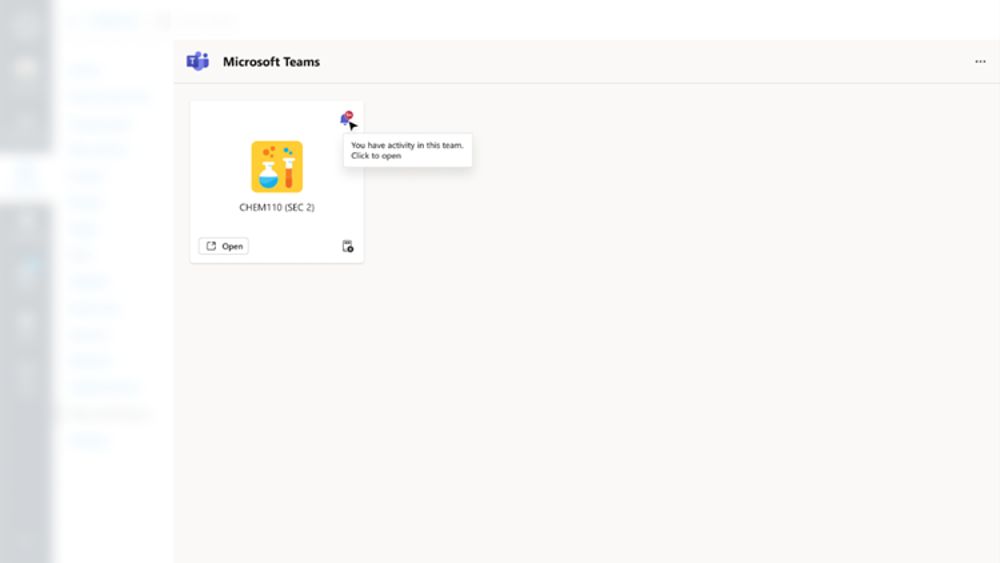
Task: Click the currently selected dark course navigation item
Action: coord(108,413)
